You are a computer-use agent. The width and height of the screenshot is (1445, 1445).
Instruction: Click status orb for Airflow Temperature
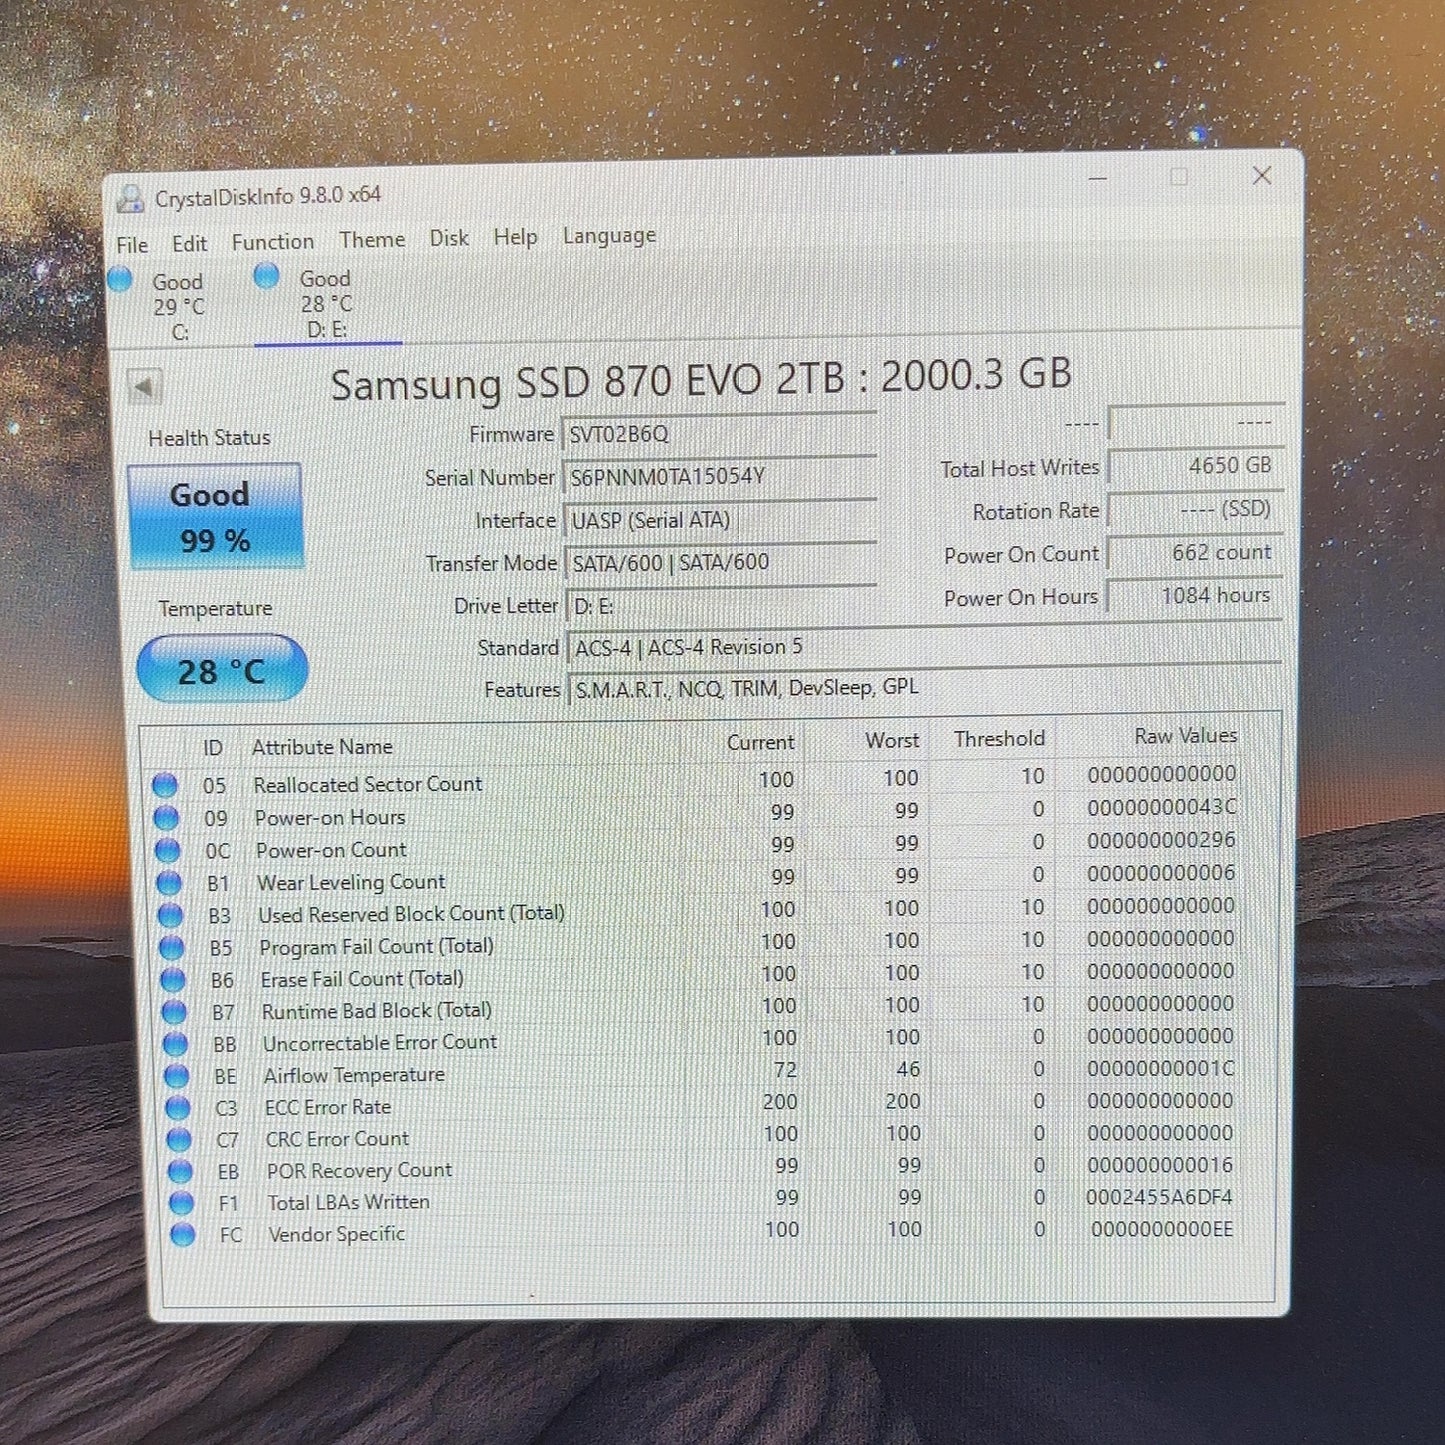[x=176, y=1077]
